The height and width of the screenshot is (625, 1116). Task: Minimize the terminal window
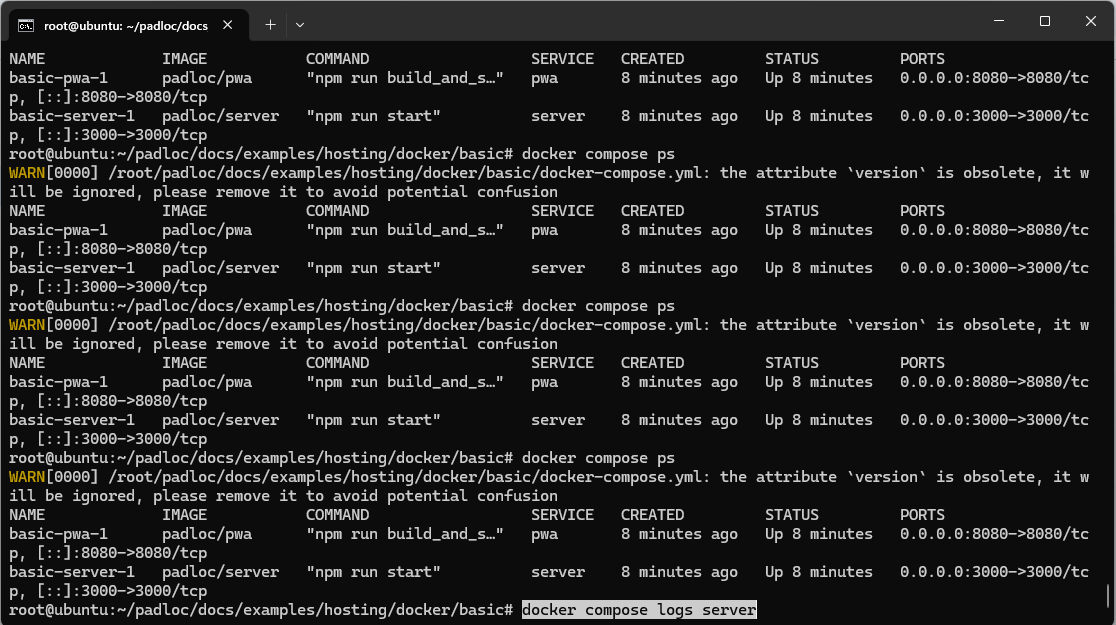click(999, 21)
